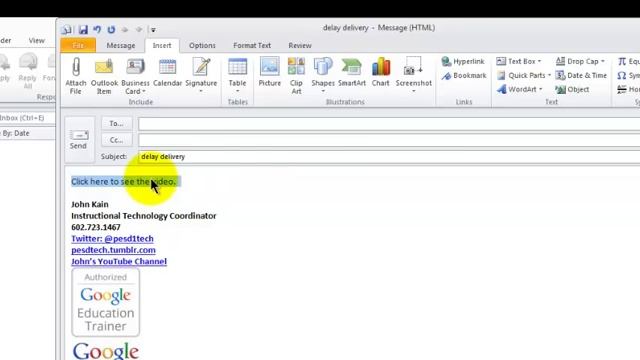Insert a Picture
640x360 pixels.
(x=270, y=73)
